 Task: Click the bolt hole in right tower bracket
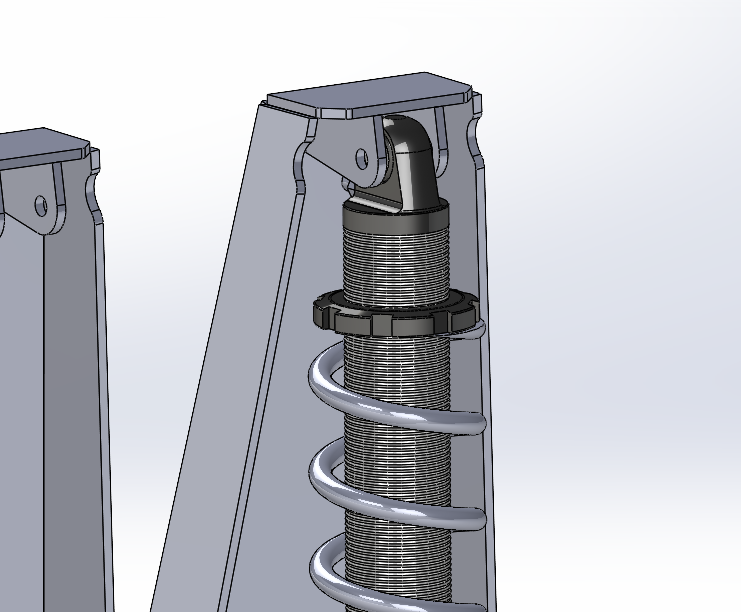pos(362,158)
